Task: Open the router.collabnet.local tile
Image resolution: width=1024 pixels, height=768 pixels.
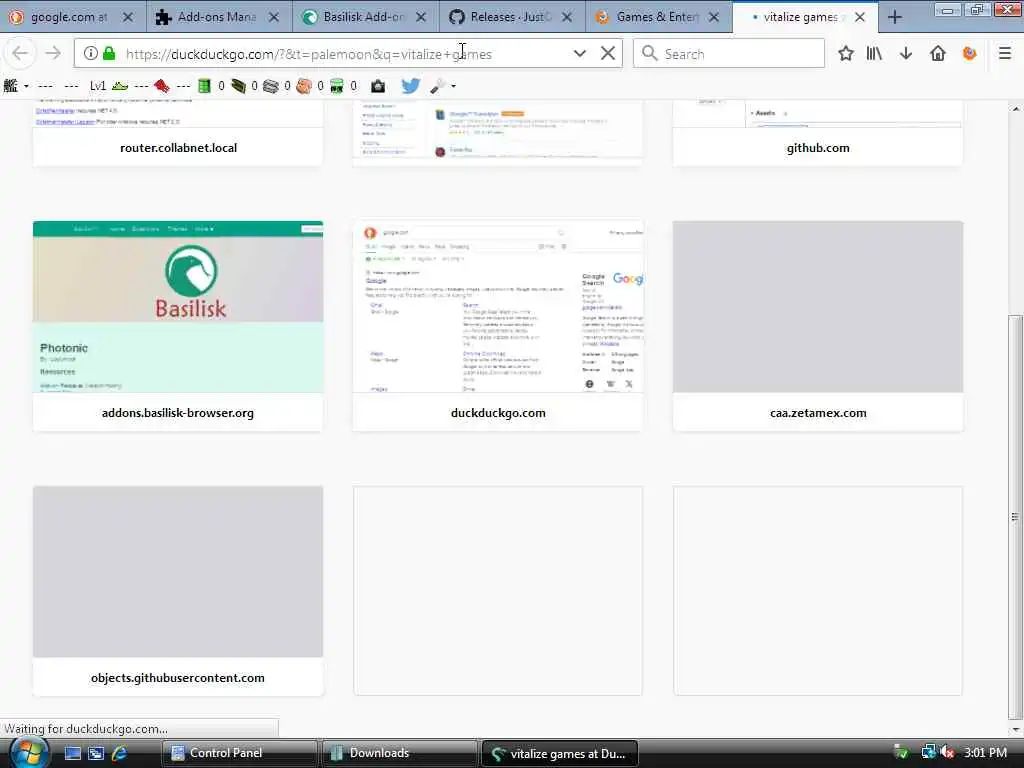Action: [178, 133]
